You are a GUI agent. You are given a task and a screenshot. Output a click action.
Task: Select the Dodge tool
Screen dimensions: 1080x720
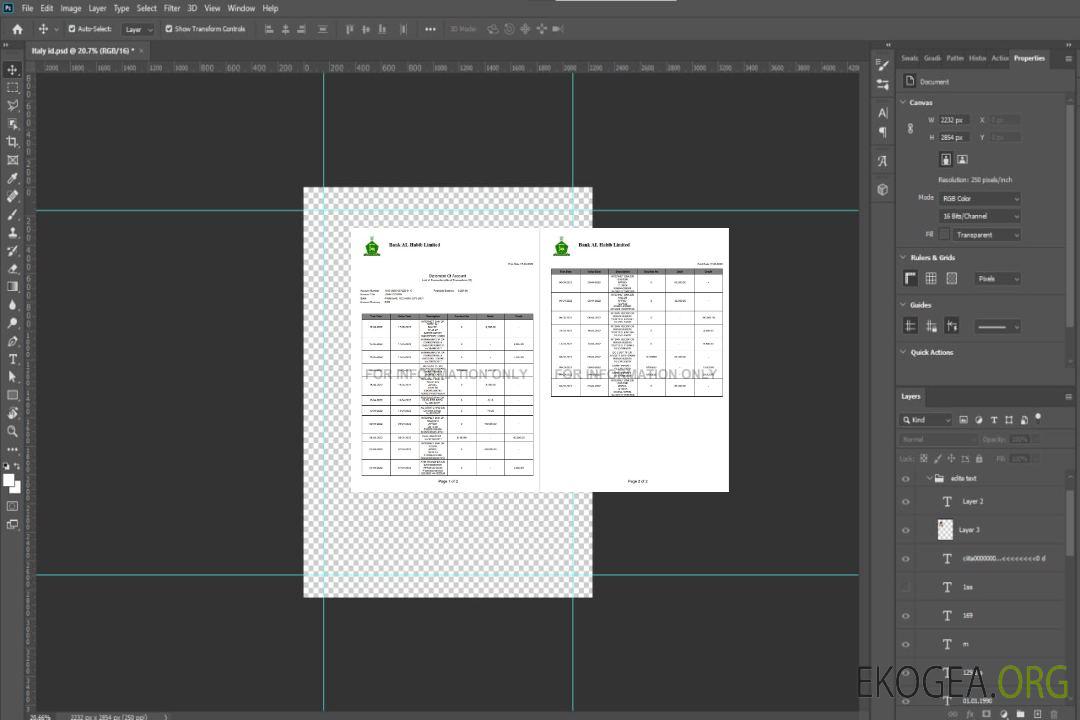pos(12,323)
